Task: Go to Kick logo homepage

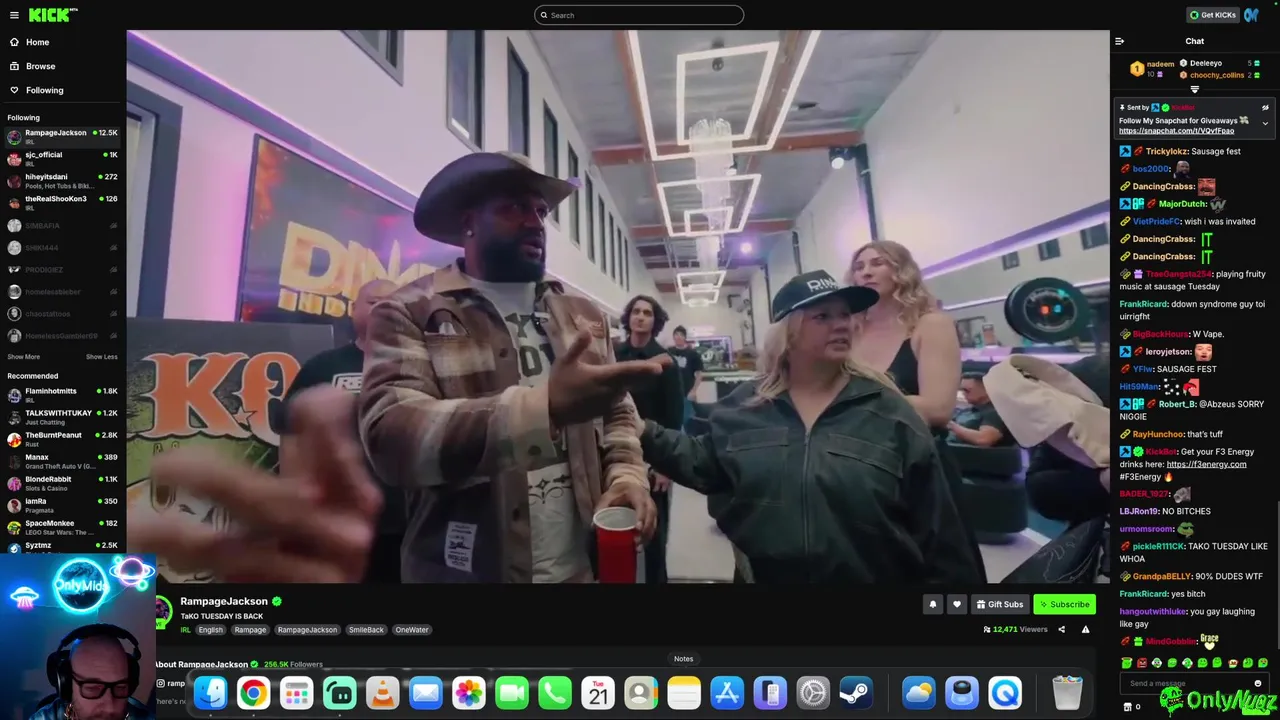Action: point(52,15)
